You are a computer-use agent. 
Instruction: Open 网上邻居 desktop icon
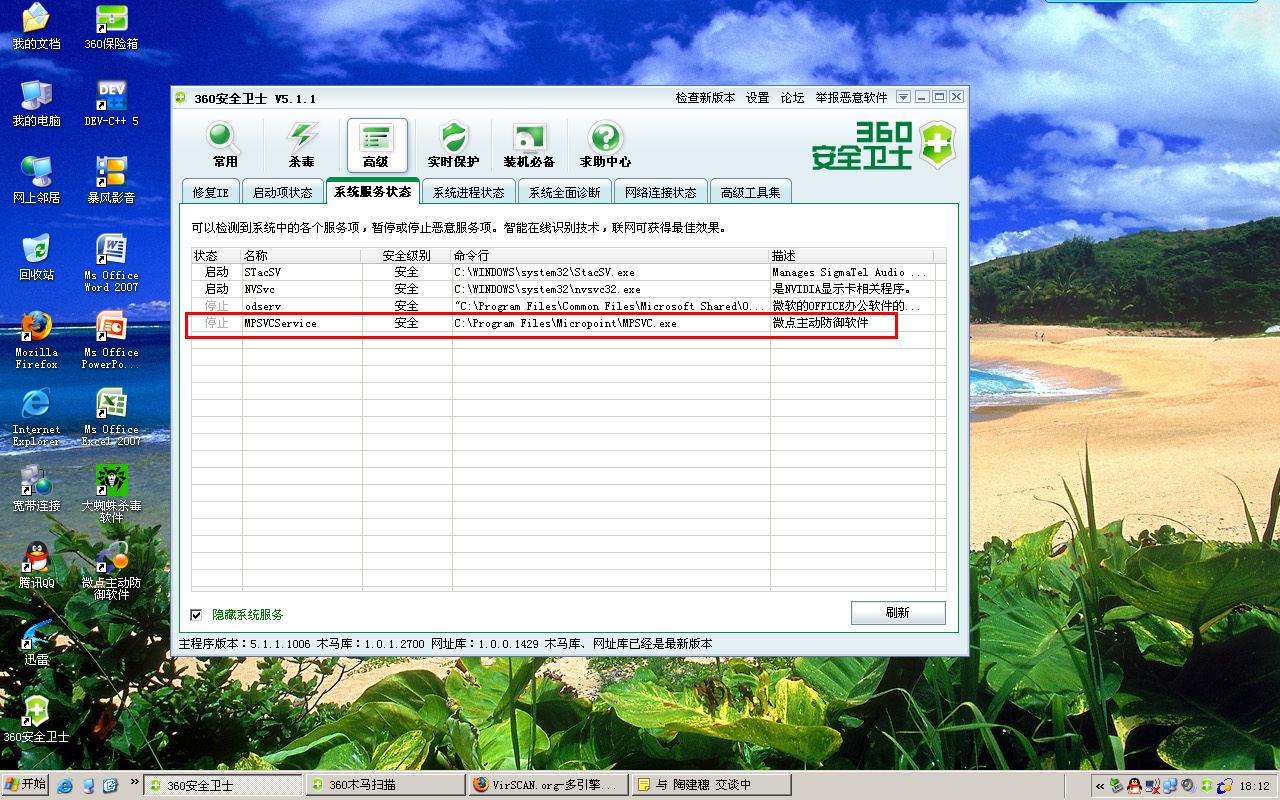[36, 180]
